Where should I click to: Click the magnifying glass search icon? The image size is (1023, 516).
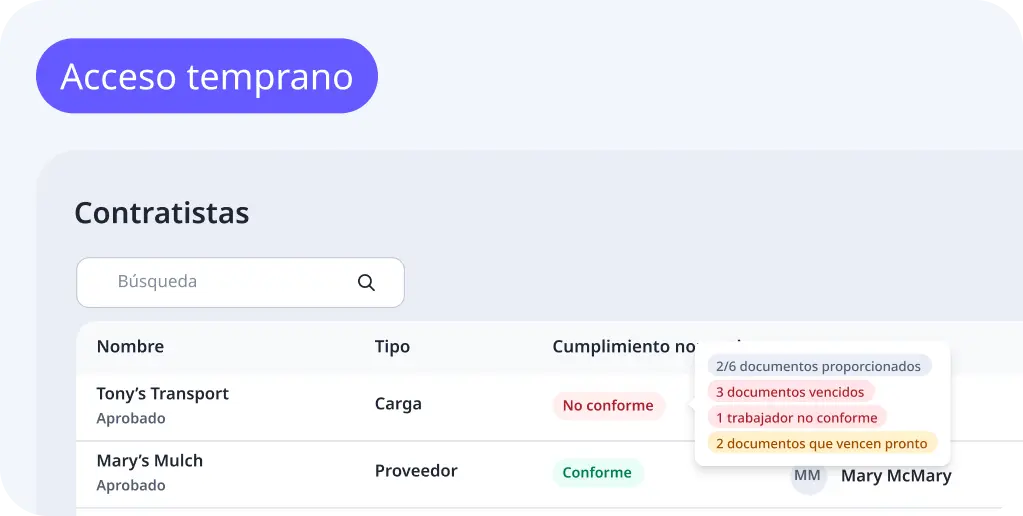366,283
